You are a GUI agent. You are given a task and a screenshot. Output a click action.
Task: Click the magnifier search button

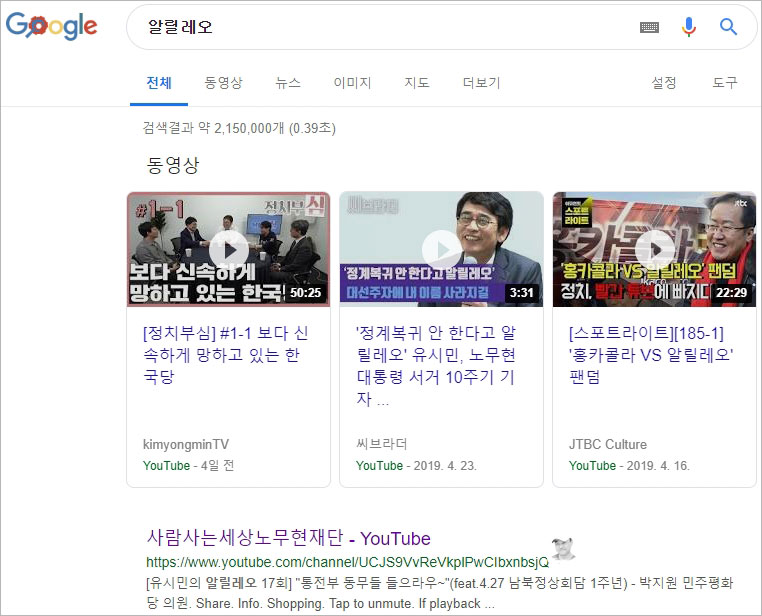[728, 27]
